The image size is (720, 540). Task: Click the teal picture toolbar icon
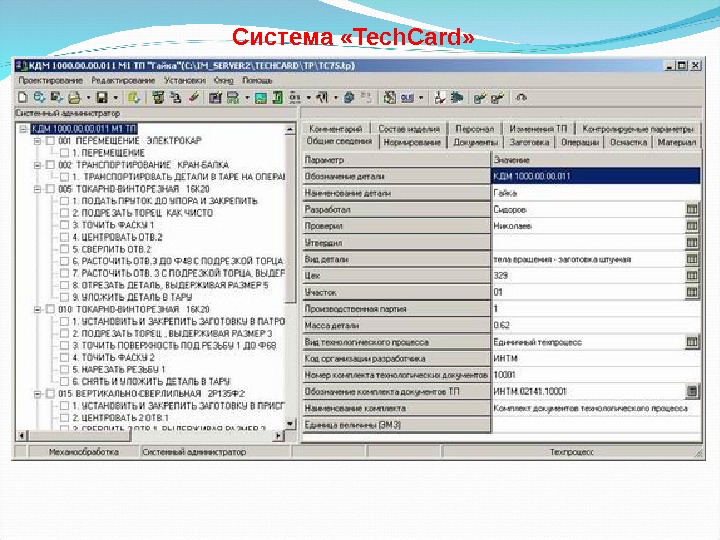click(x=261, y=97)
